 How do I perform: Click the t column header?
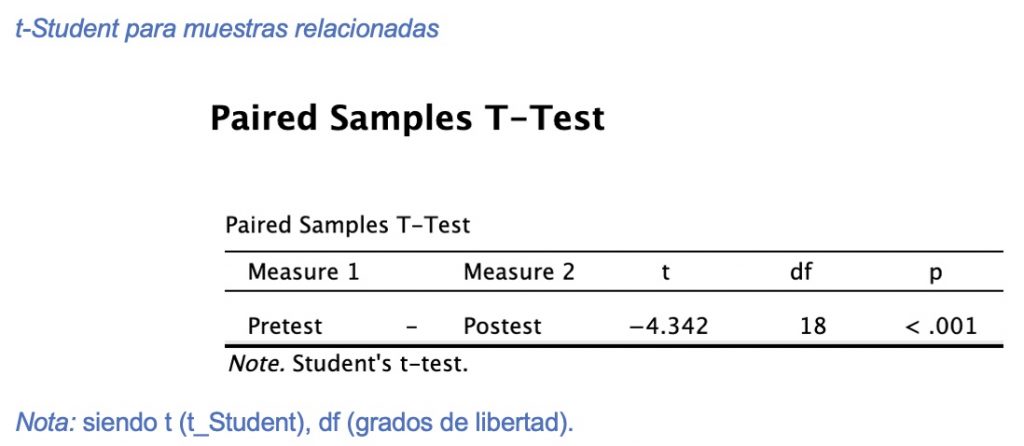[x=668, y=271]
